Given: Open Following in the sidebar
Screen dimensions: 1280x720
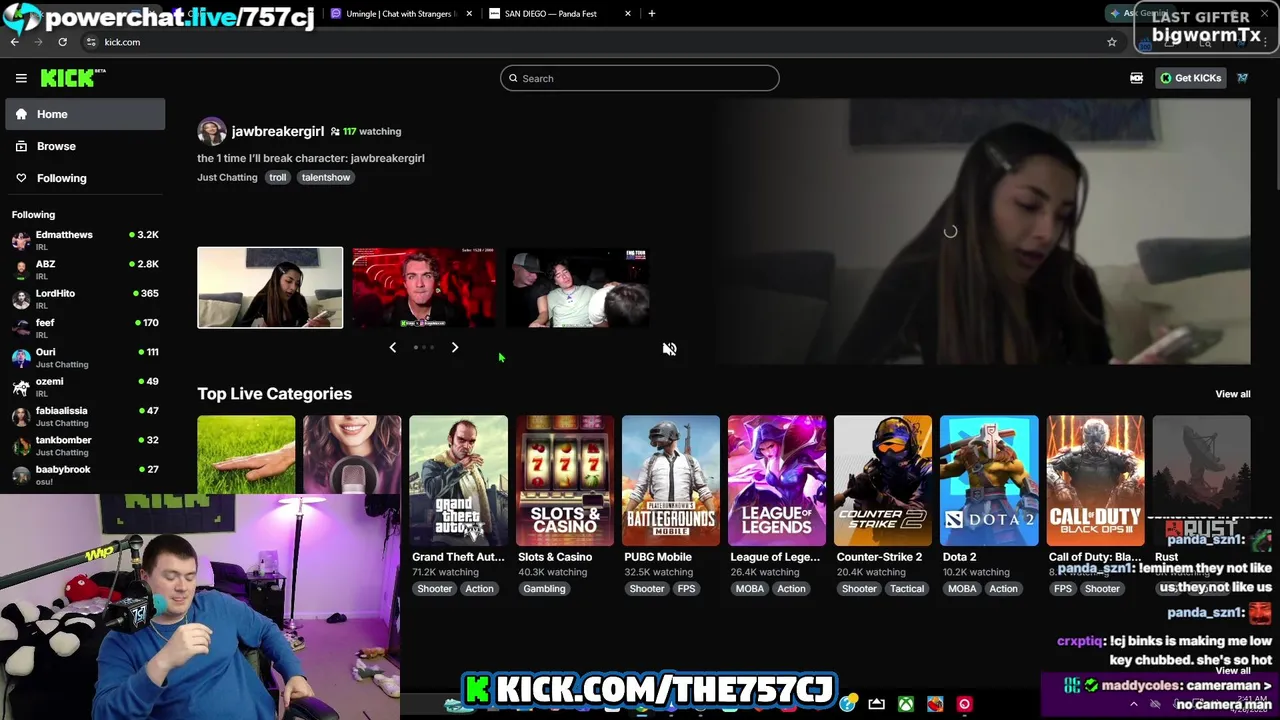Looking at the screenshot, I should pyautogui.click(x=85, y=178).
